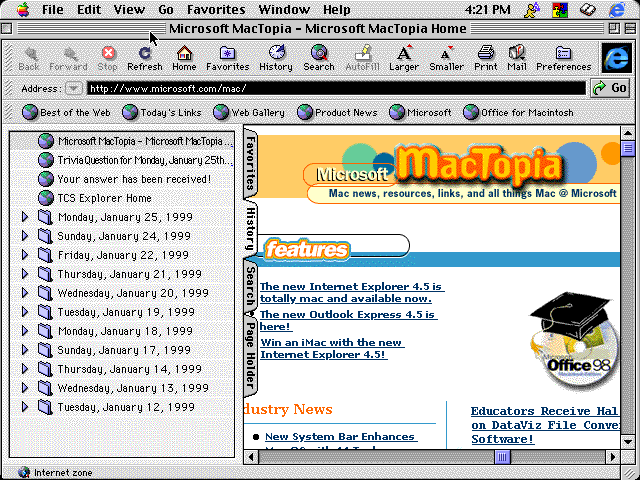Click the book icon in the menu bar
Screen dimensions: 640x480
click(x=588, y=9)
